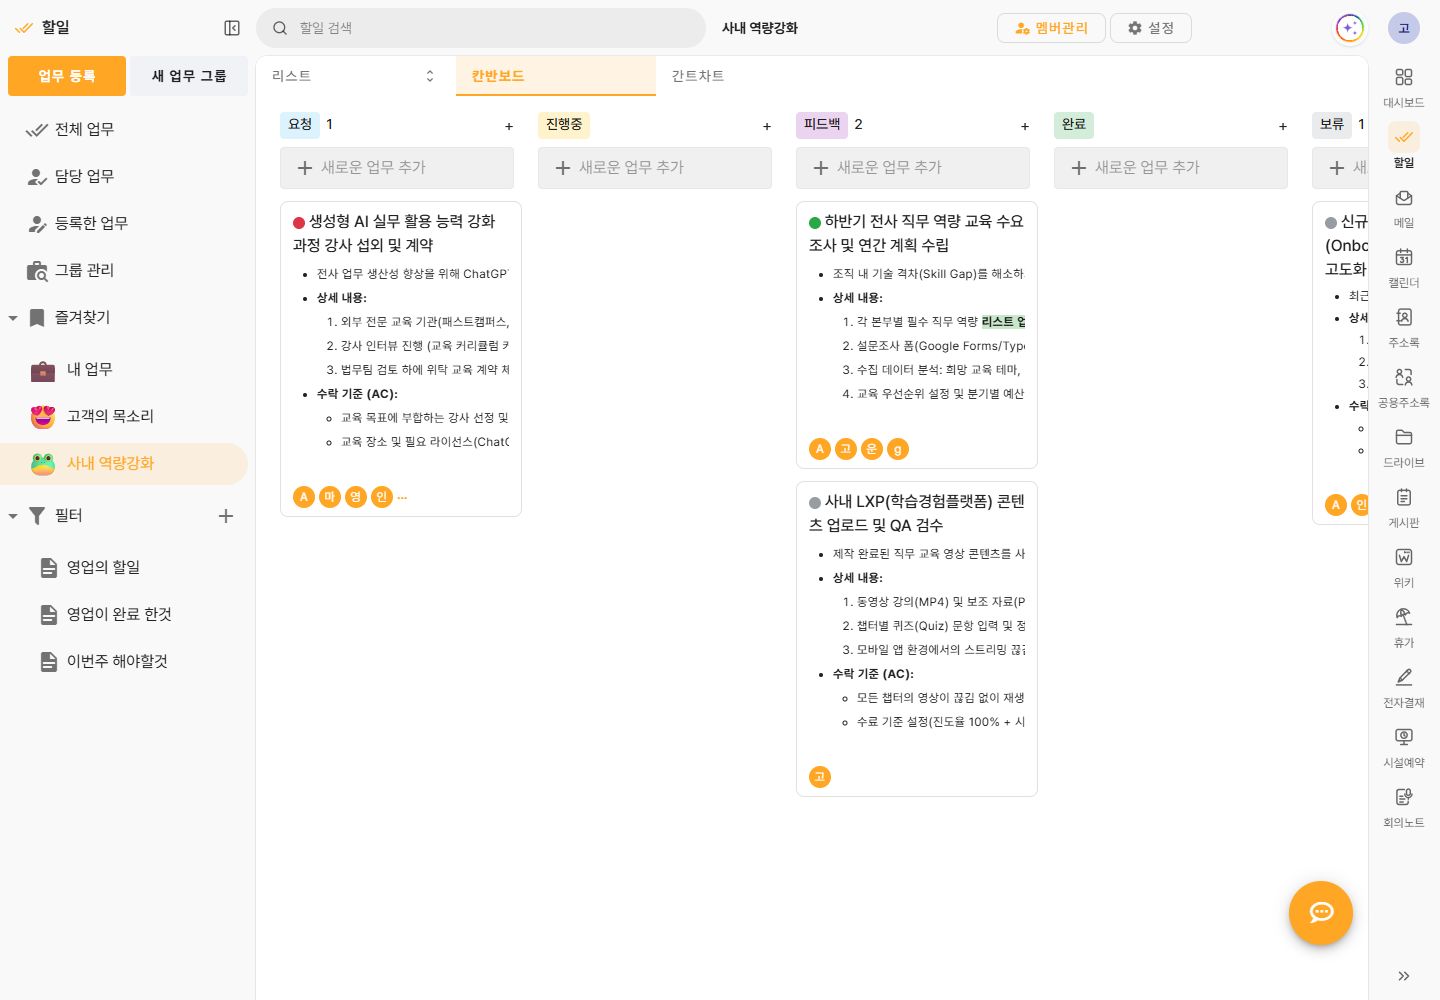Open the Mail icon in right rail
1440x1000 pixels.
click(x=1404, y=197)
